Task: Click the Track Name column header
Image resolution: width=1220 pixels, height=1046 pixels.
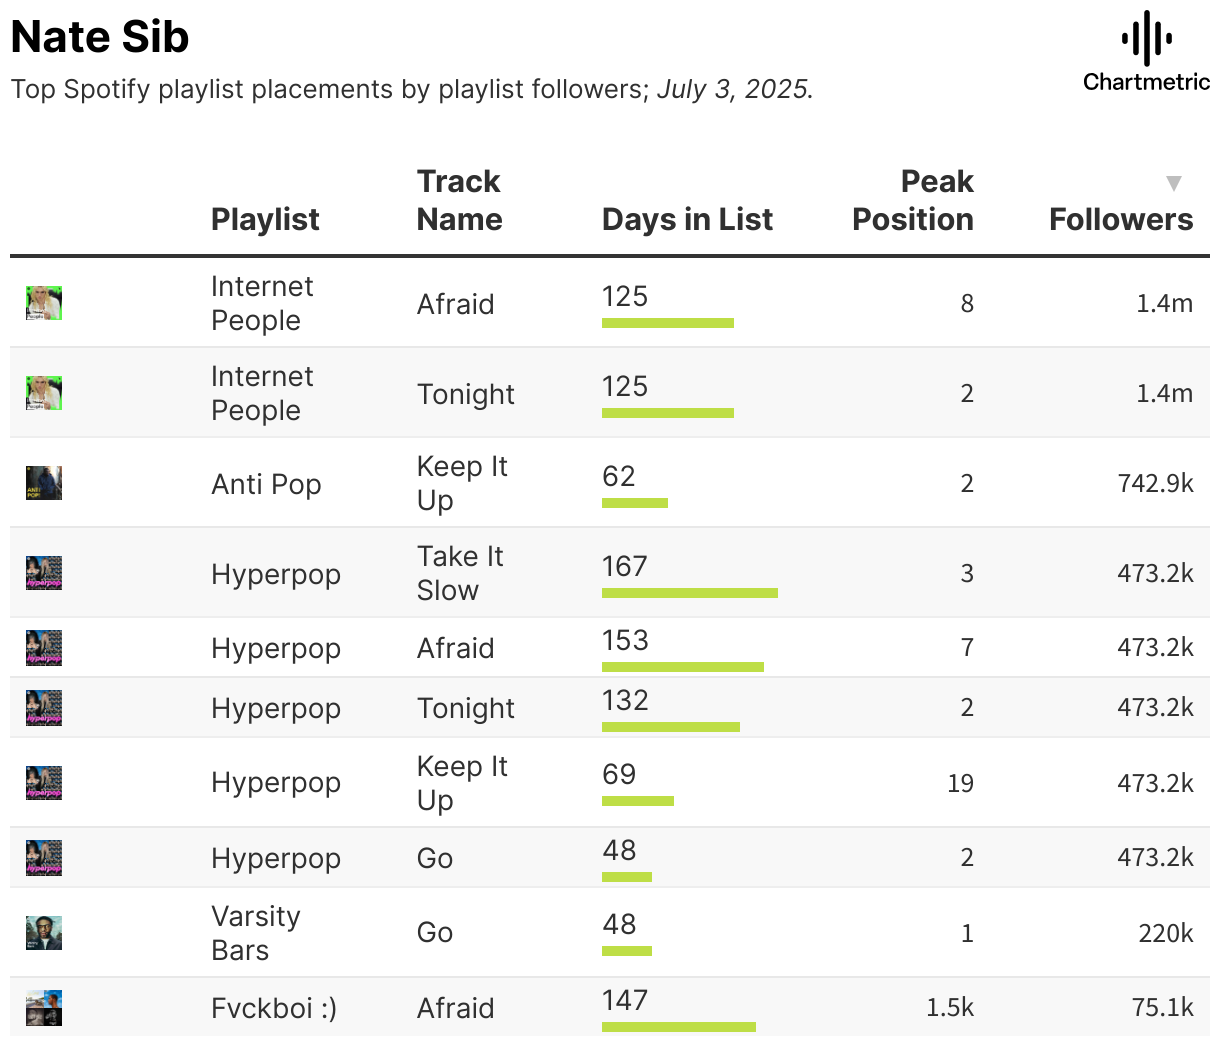Action: click(x=459, y=200)
